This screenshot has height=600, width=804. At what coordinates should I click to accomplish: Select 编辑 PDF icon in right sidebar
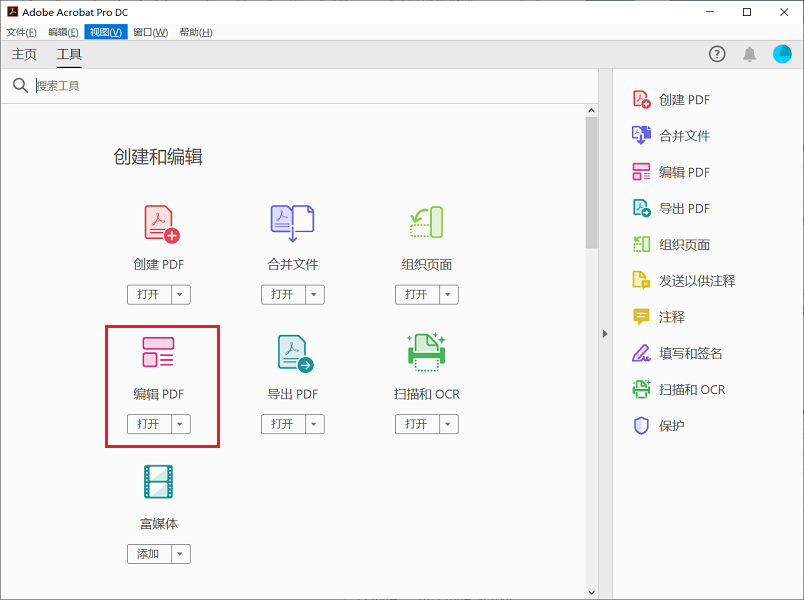[641, 172]
